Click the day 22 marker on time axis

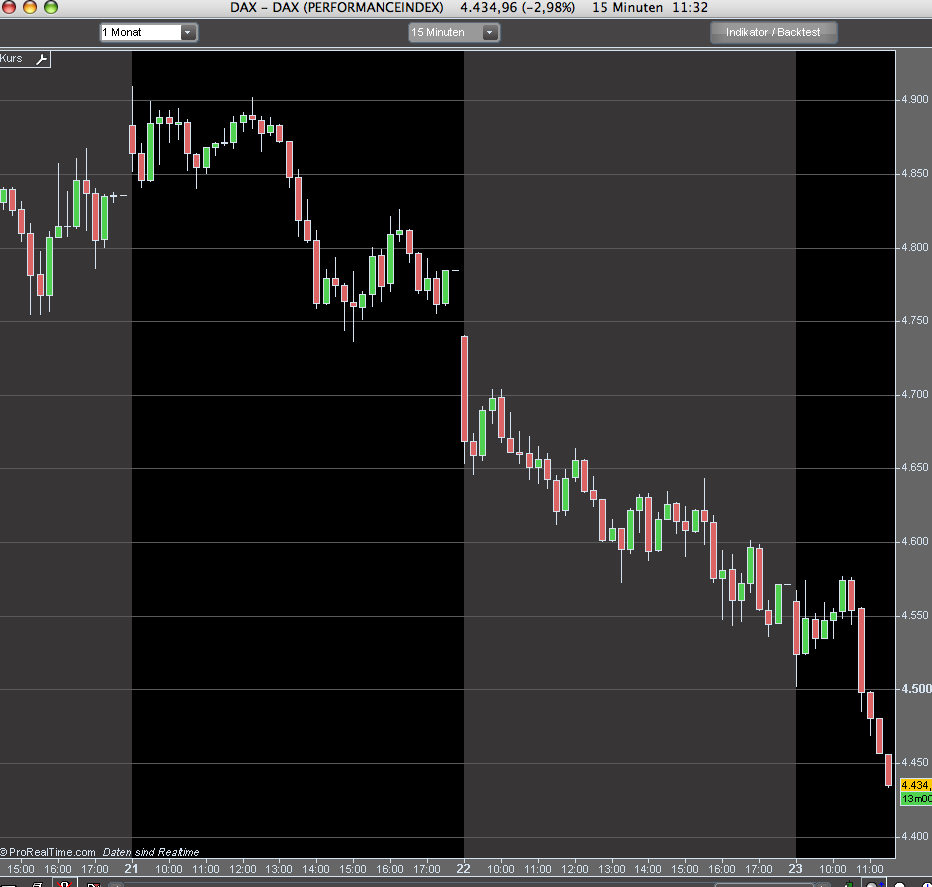464,869
